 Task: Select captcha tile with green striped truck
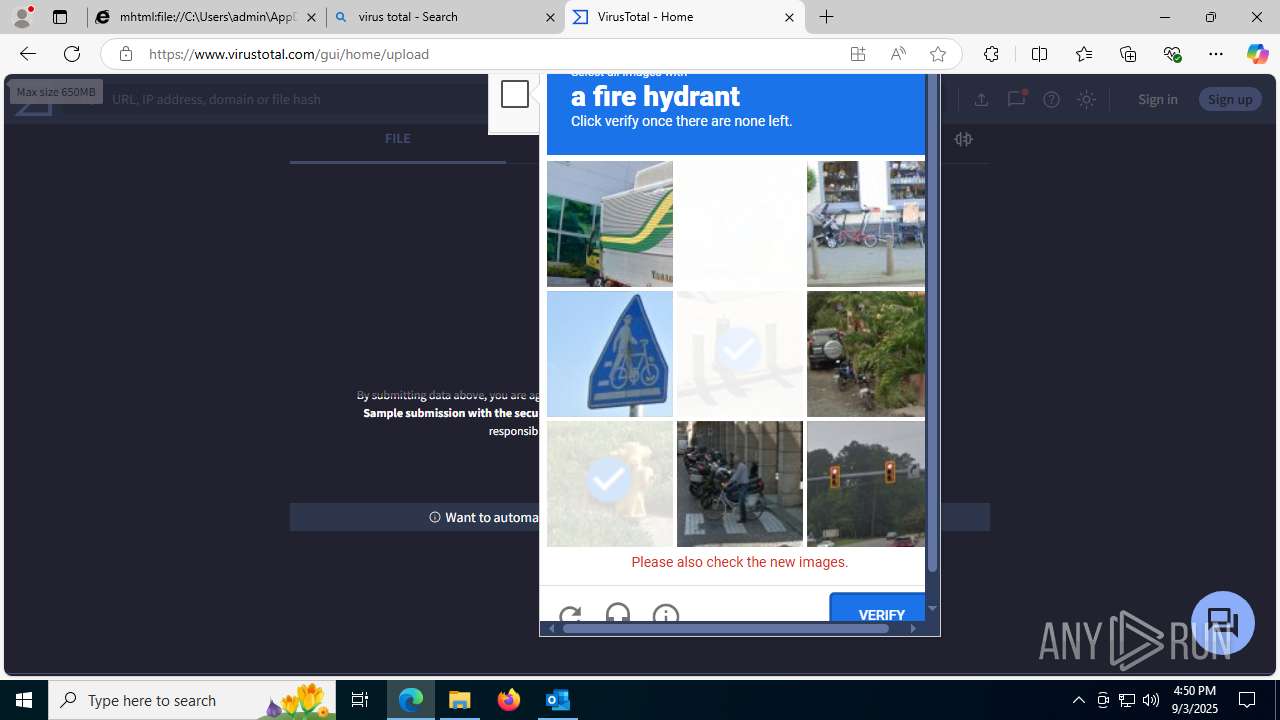[x=610, y=224]
